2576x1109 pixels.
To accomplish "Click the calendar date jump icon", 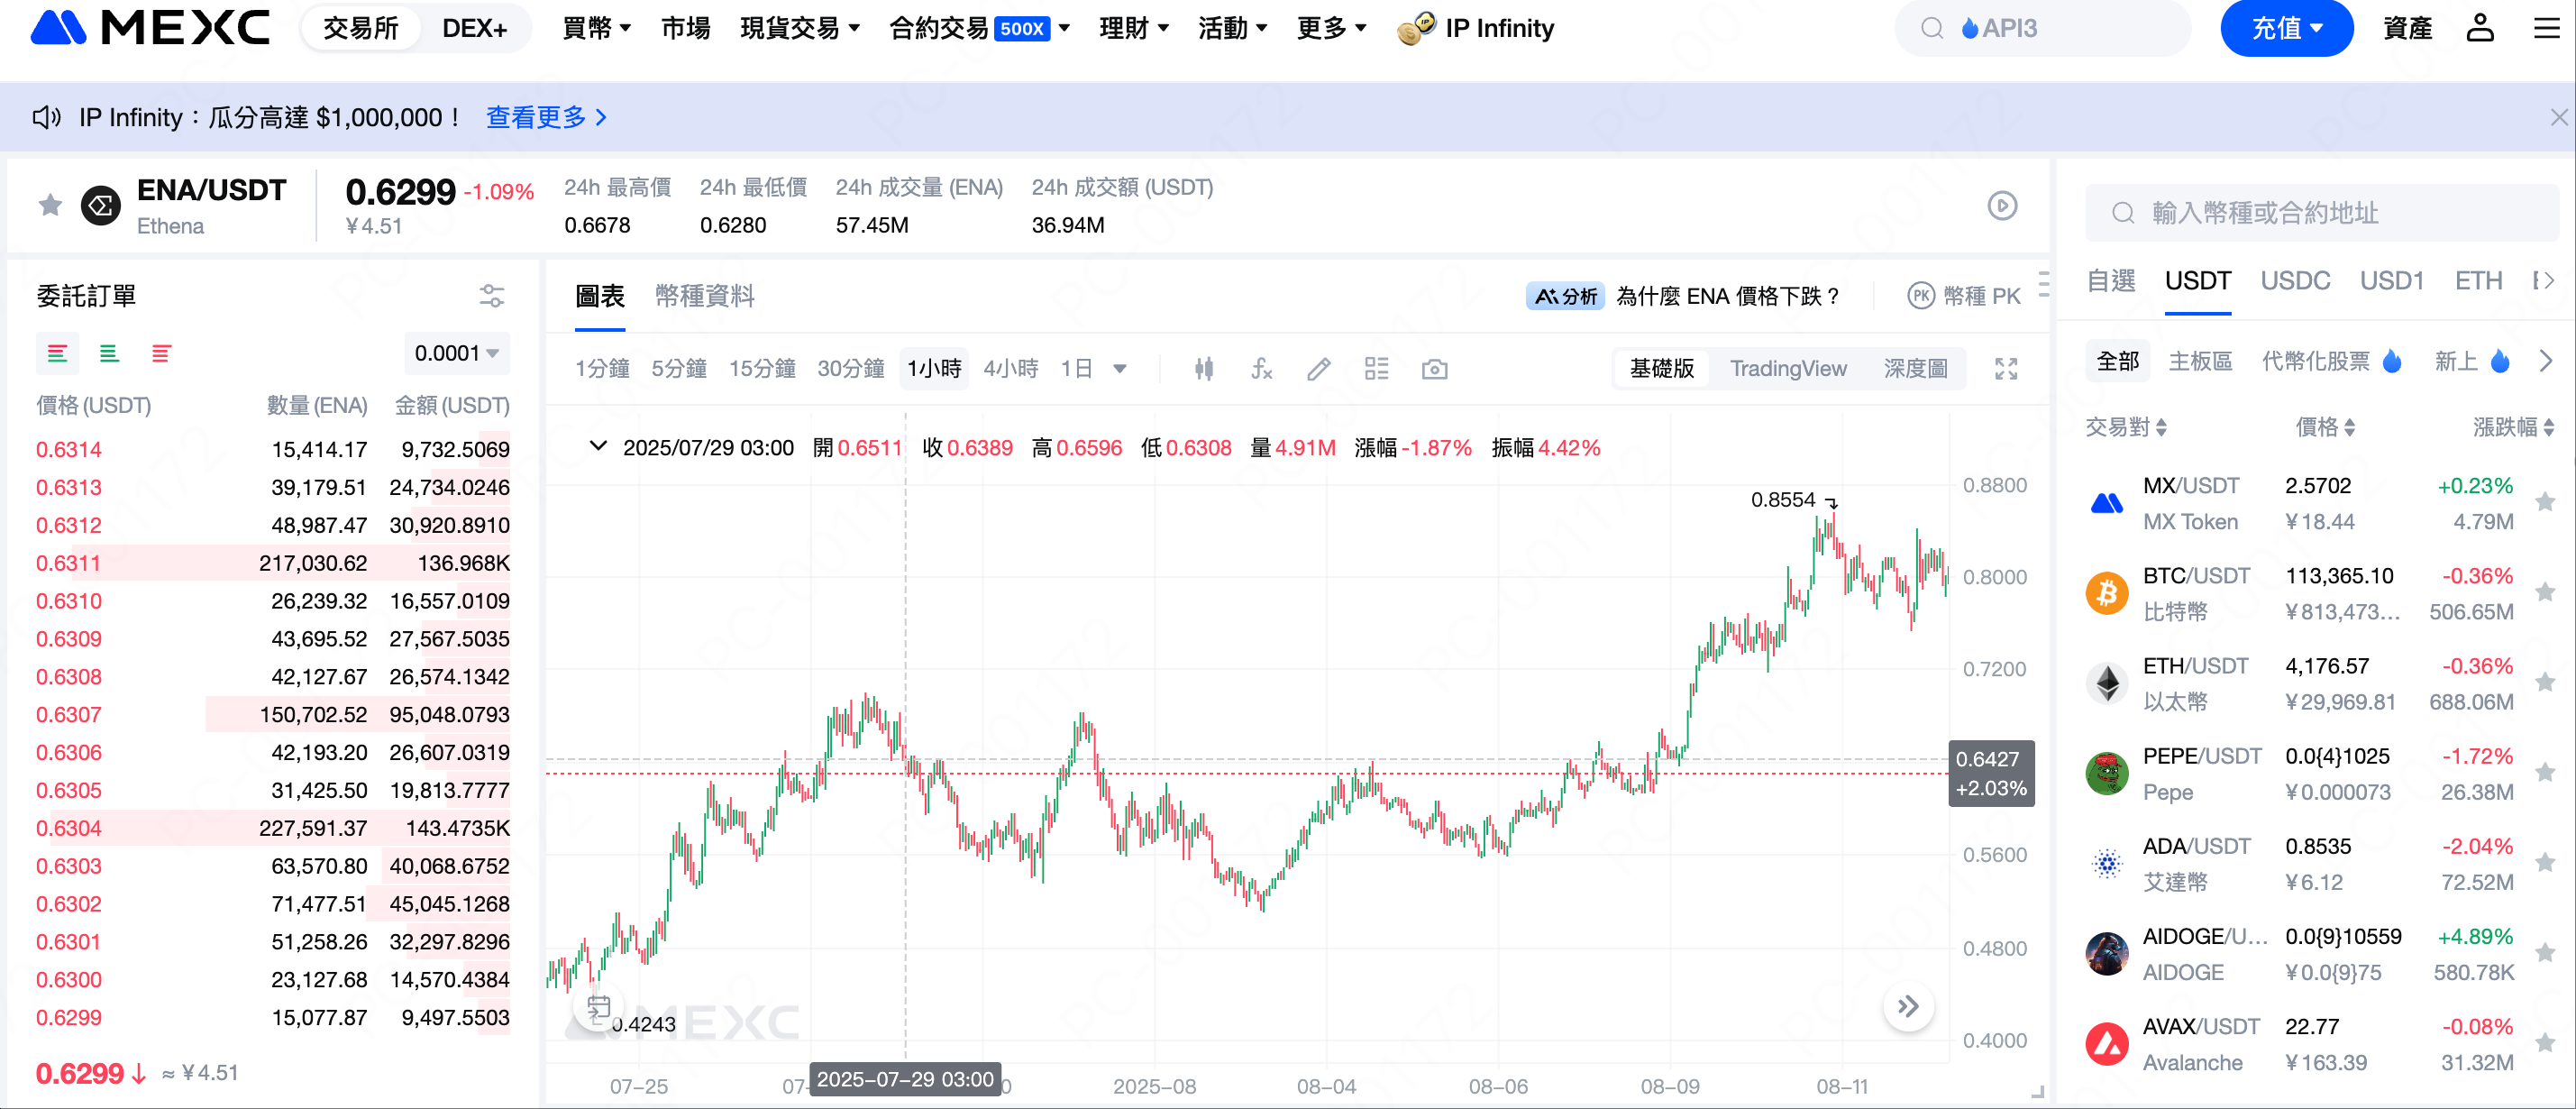I will pyautogui.click(x=599, y=1007).
